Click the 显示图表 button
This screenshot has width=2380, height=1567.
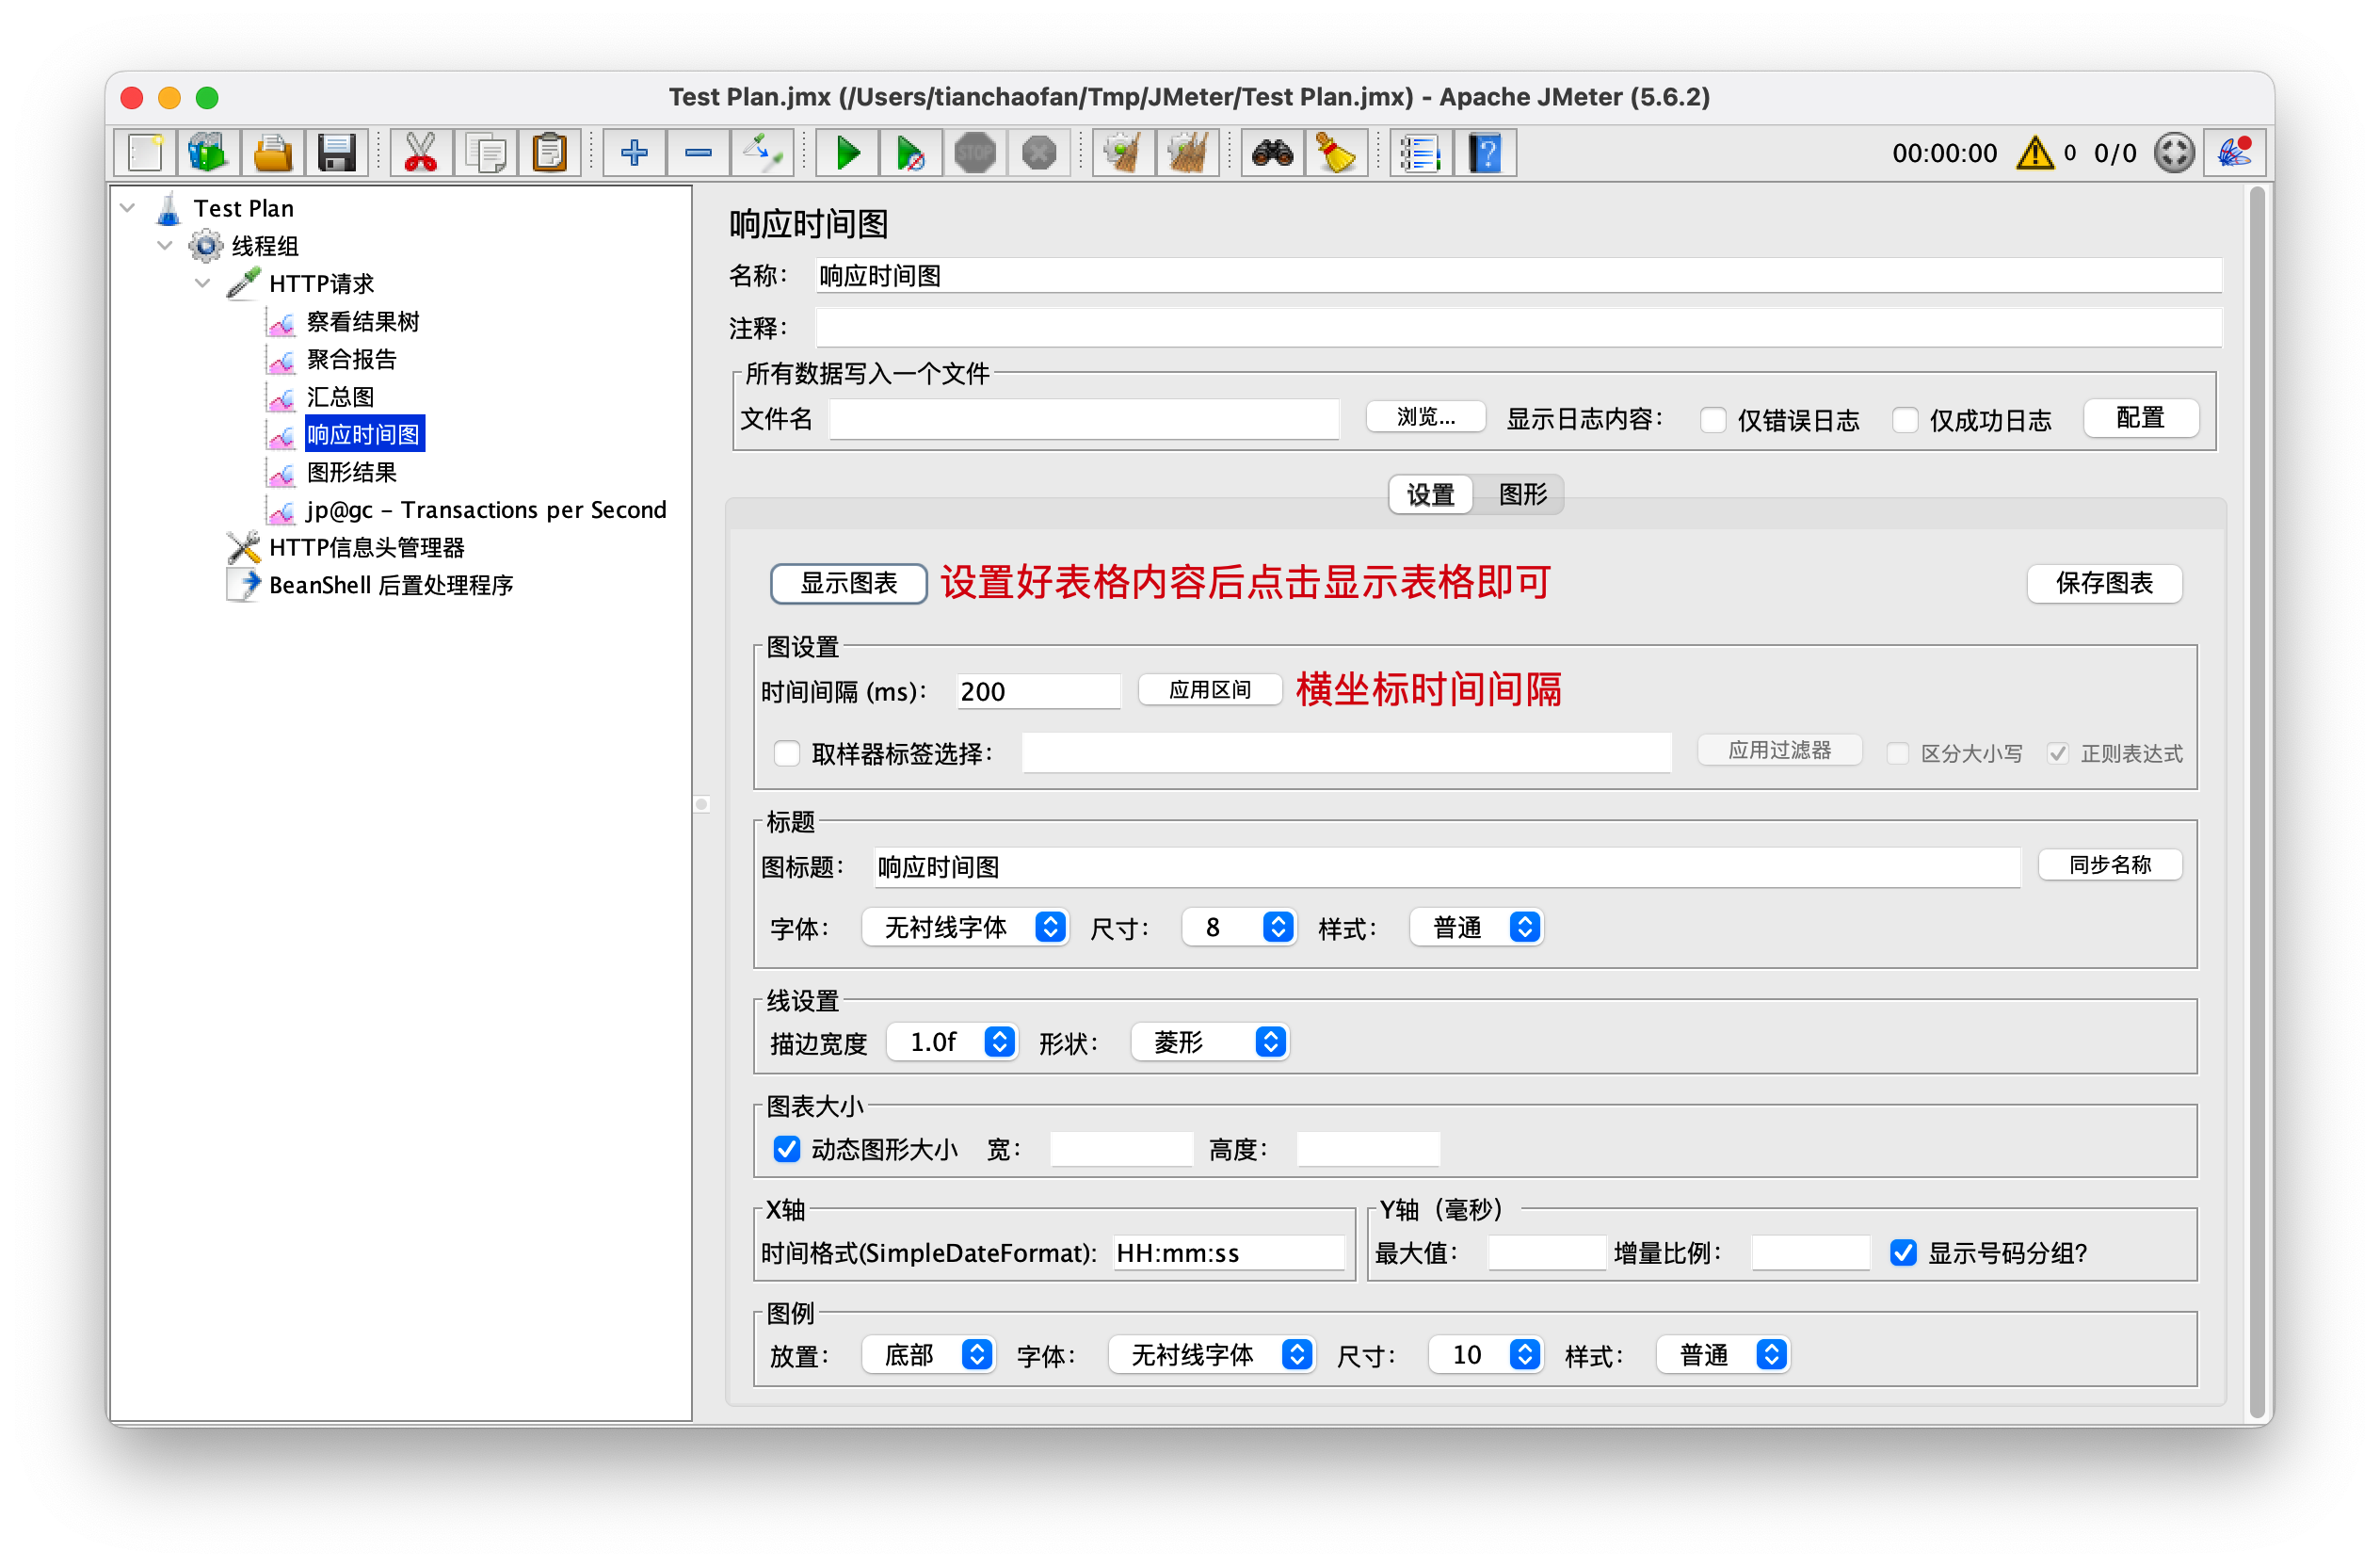[x=848, y=583]
